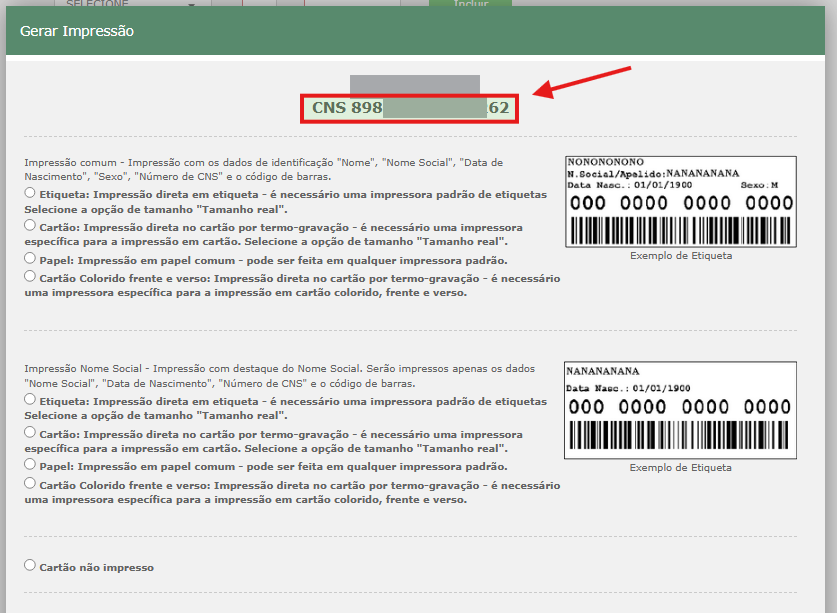Select Etiqueta option under Impressão comum
The width and height of the screenshot is (837, 613).
tap(30, 192)
